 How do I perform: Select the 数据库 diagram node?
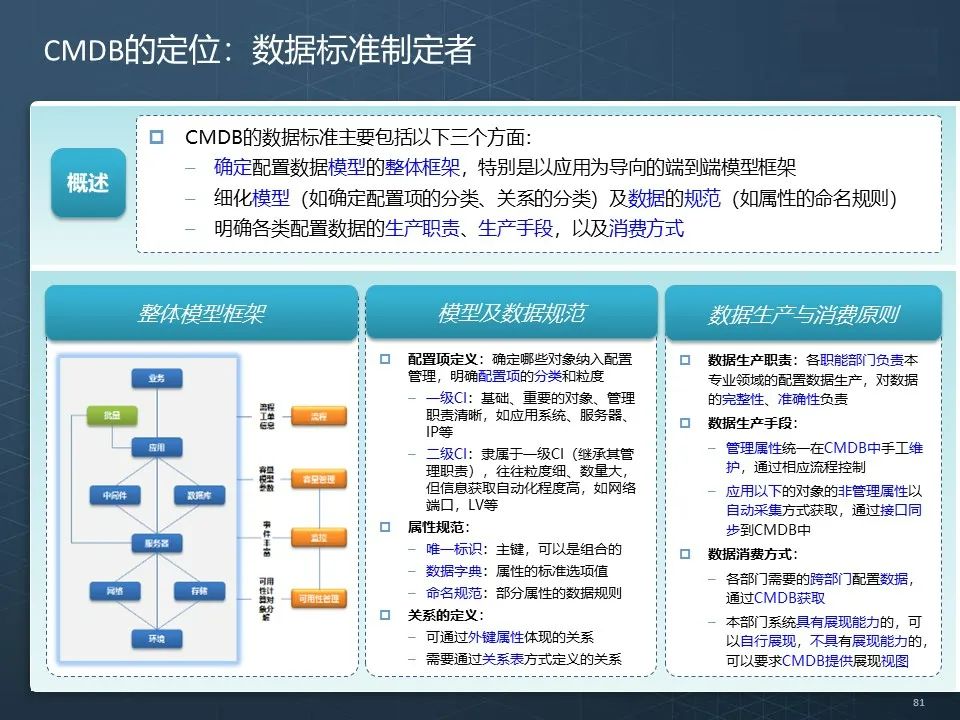pyautogui.click(x=200, y=495)
